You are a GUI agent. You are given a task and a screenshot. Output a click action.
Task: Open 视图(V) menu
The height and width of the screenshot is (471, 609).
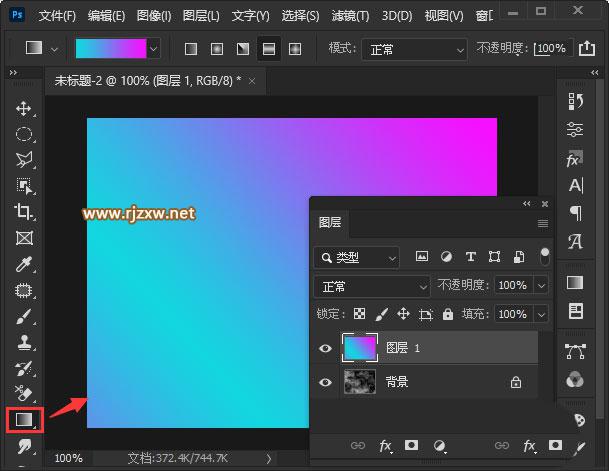point(444,16)
